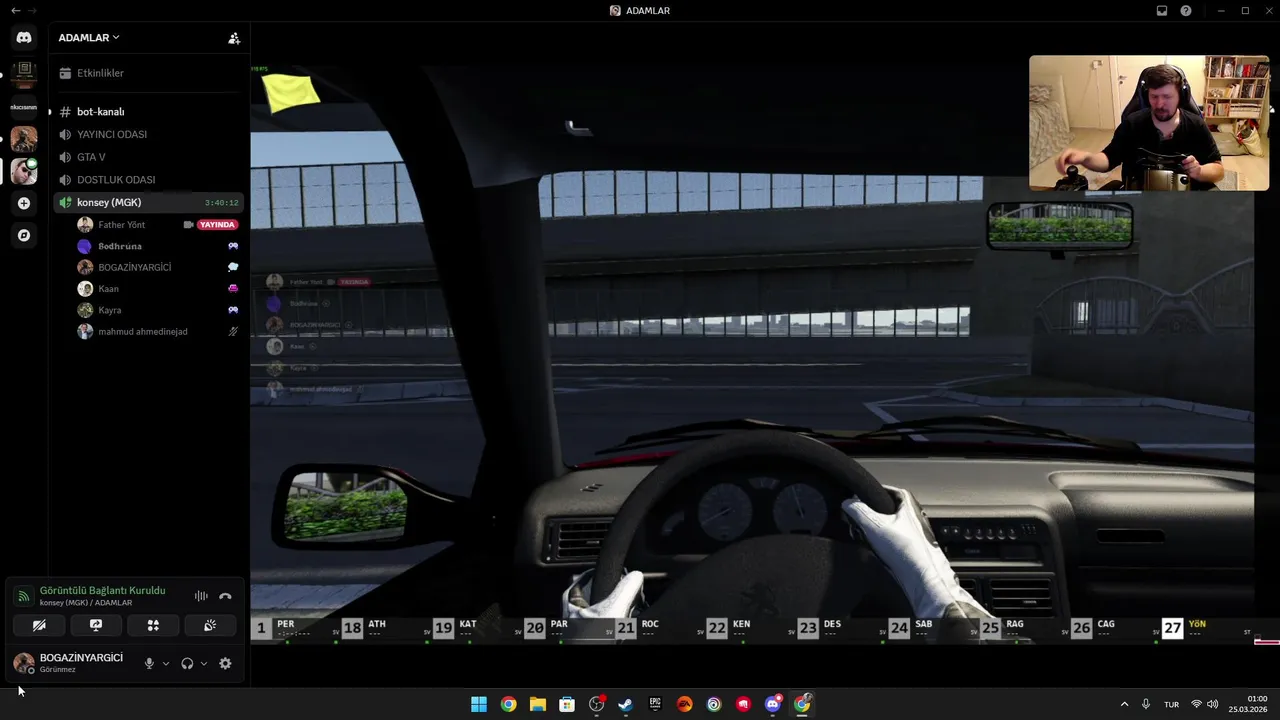Screen dimensions: 1280x720
Task: Open Discord home direct messages
Action: [24, 38]
